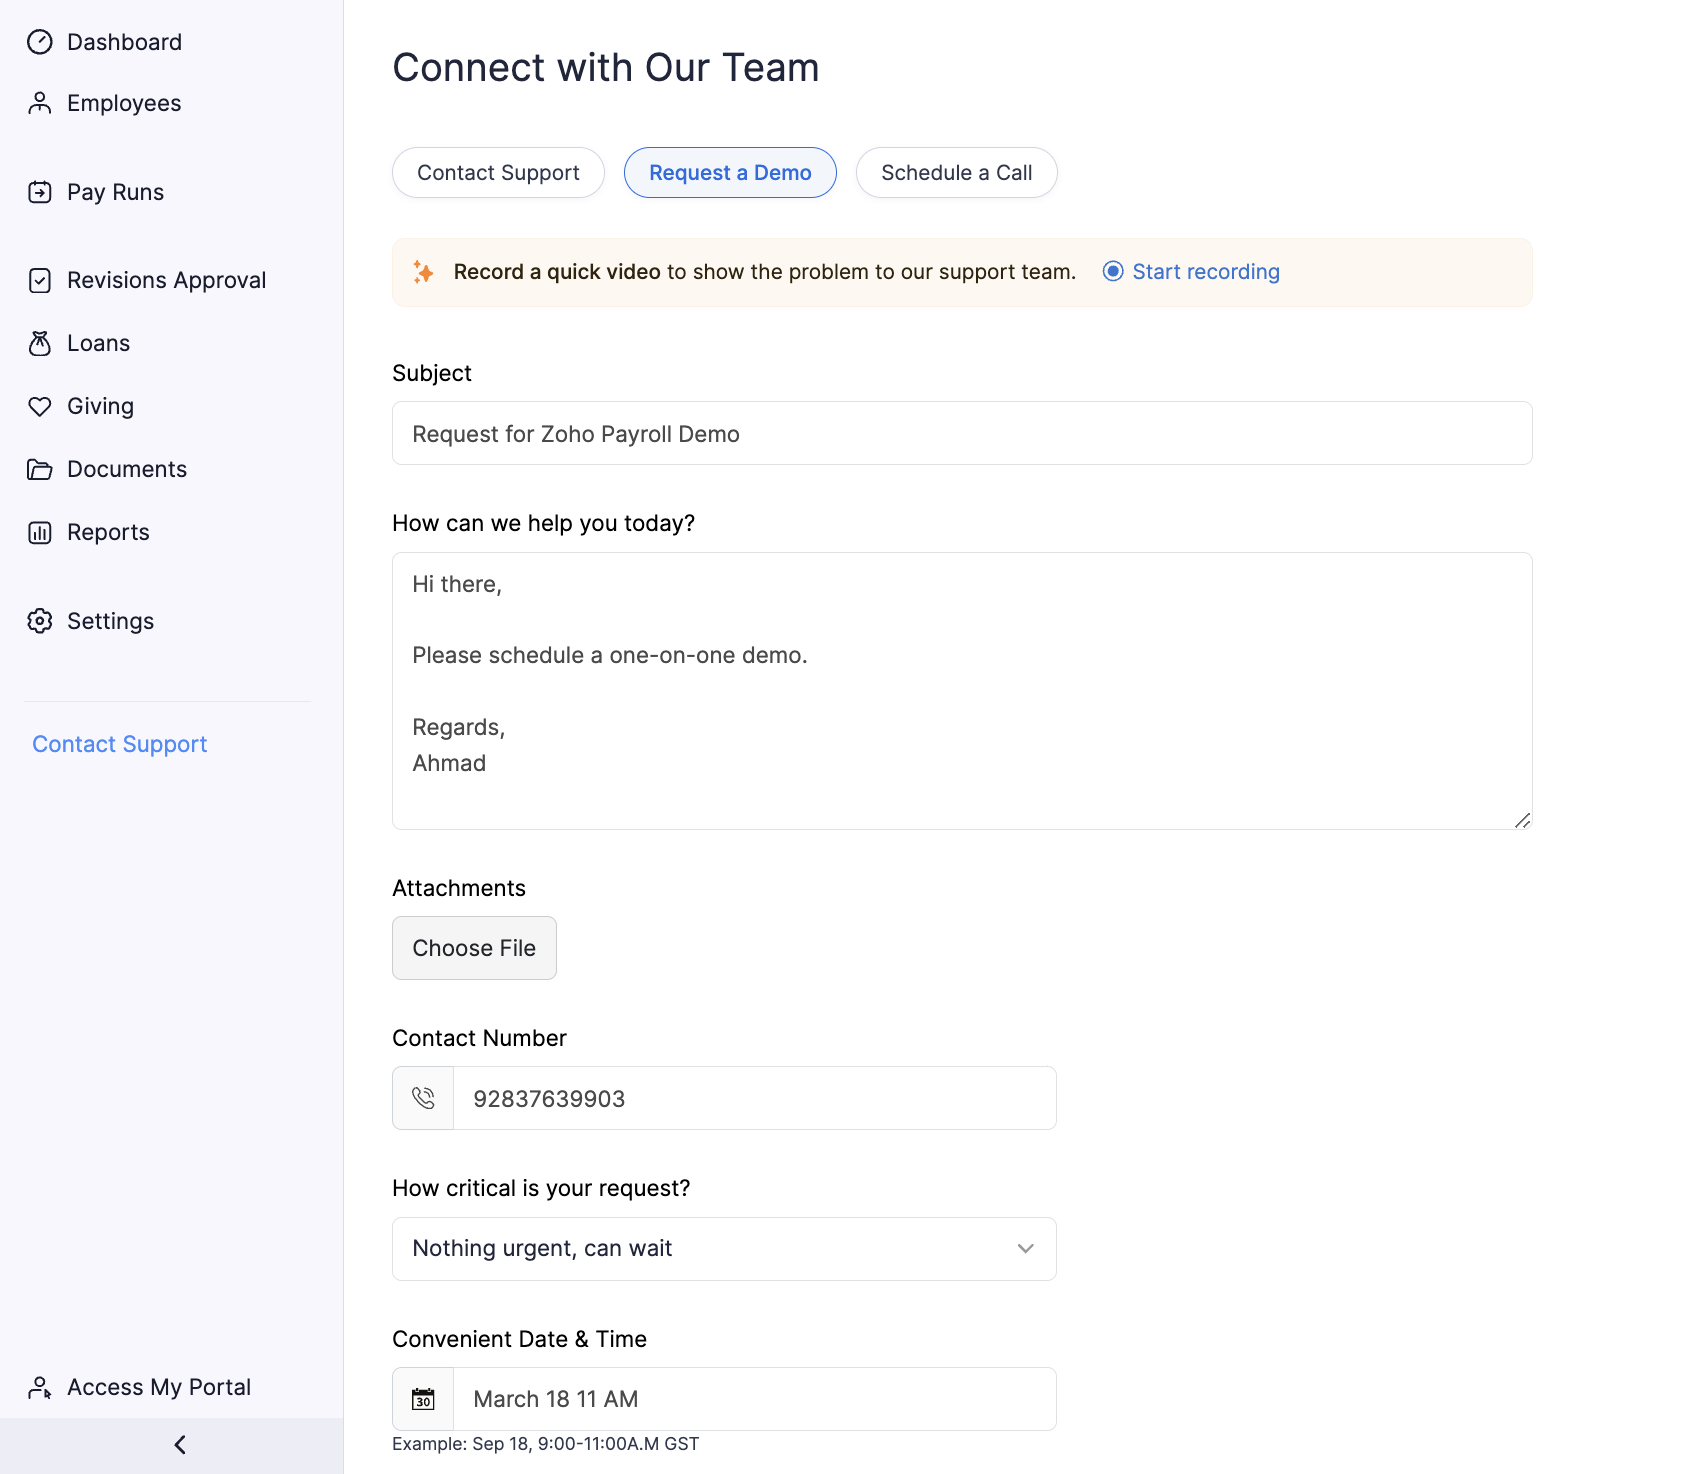Click the Reports chart icon
Screen dimensions: 1694x1474
40,532
